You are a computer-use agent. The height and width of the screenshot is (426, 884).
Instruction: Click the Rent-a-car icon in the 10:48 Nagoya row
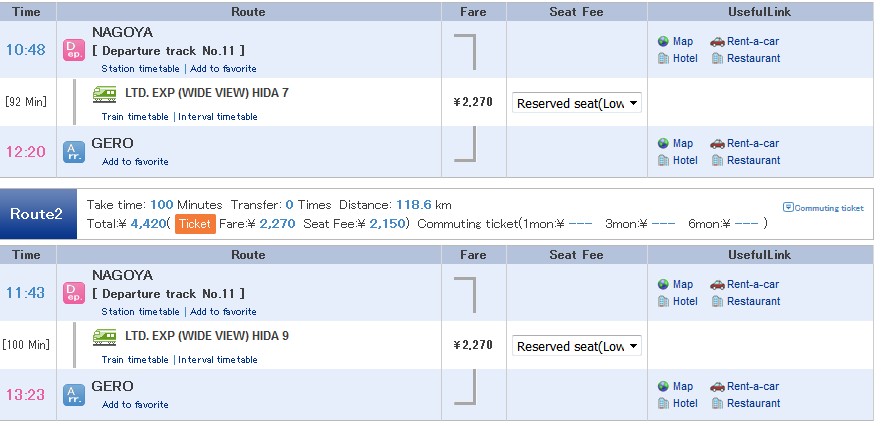[x=717, y=41]
